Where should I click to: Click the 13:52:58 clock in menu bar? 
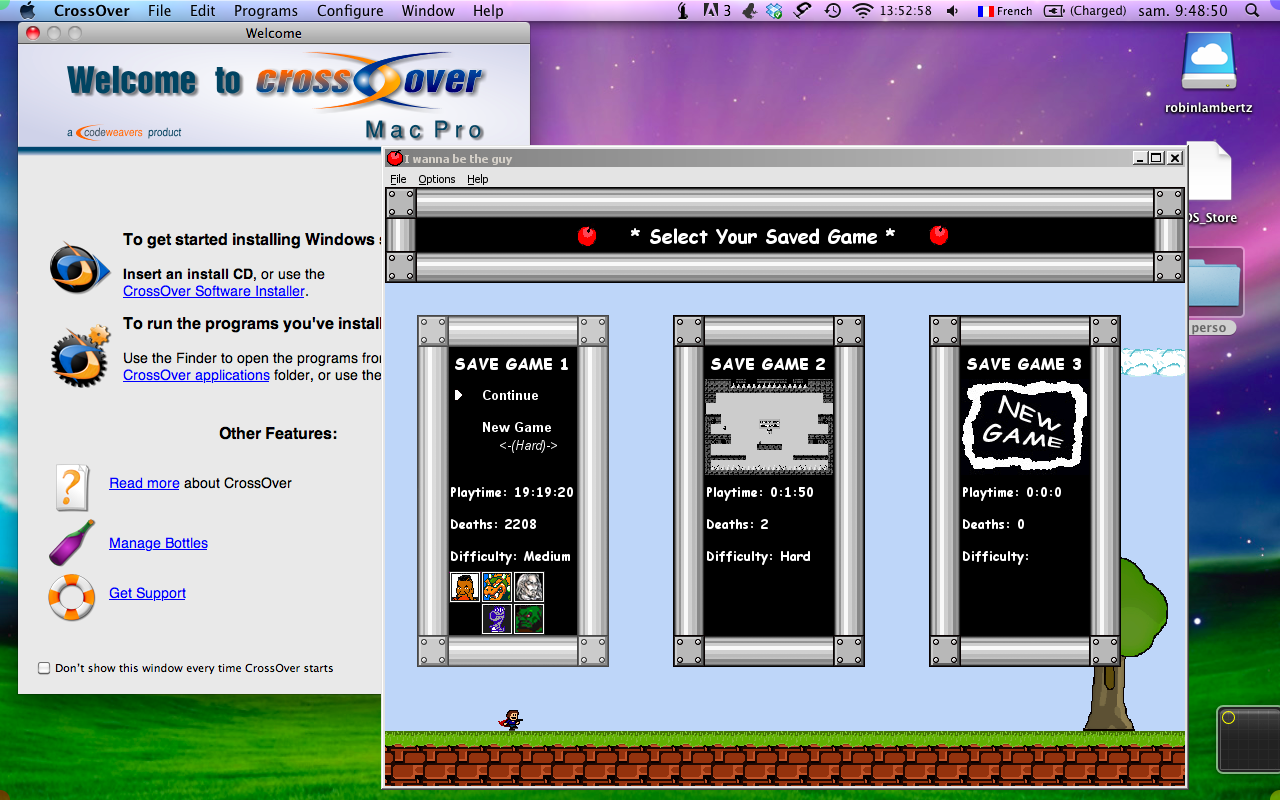pyautogui.click(x=906, y=11)
